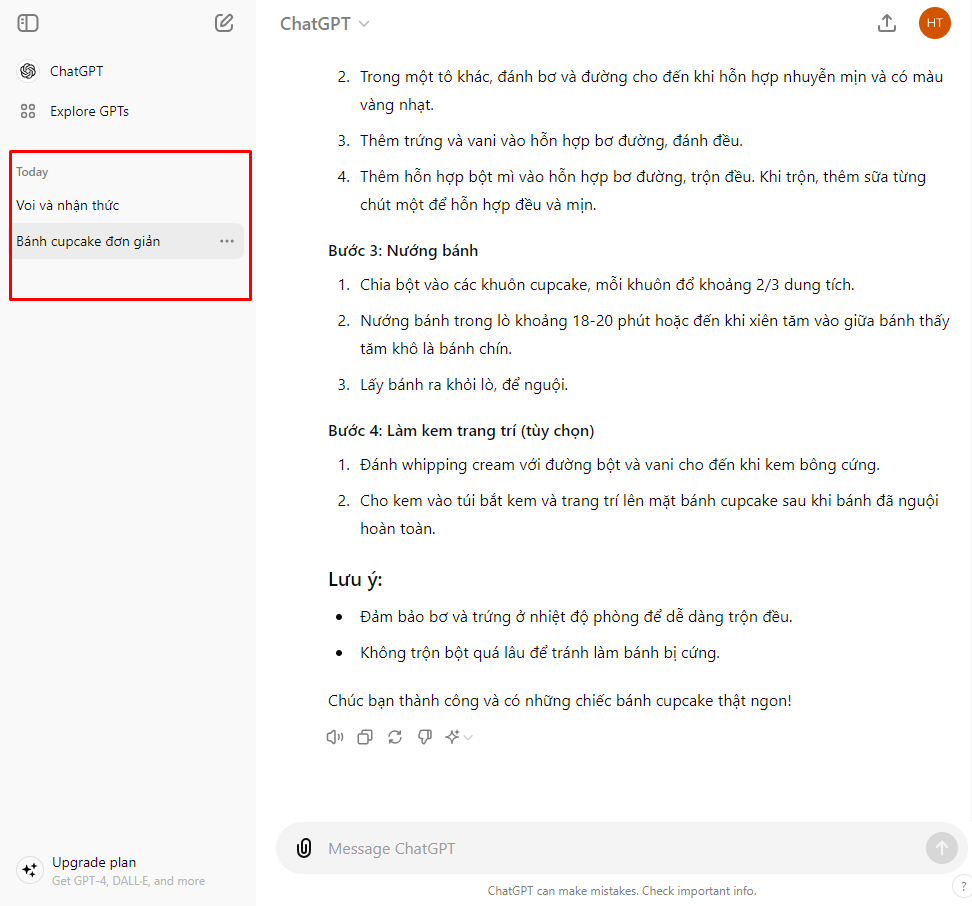Select the 'Bánh cupcake đơn giản' conversation

click(x=126, y=241)
